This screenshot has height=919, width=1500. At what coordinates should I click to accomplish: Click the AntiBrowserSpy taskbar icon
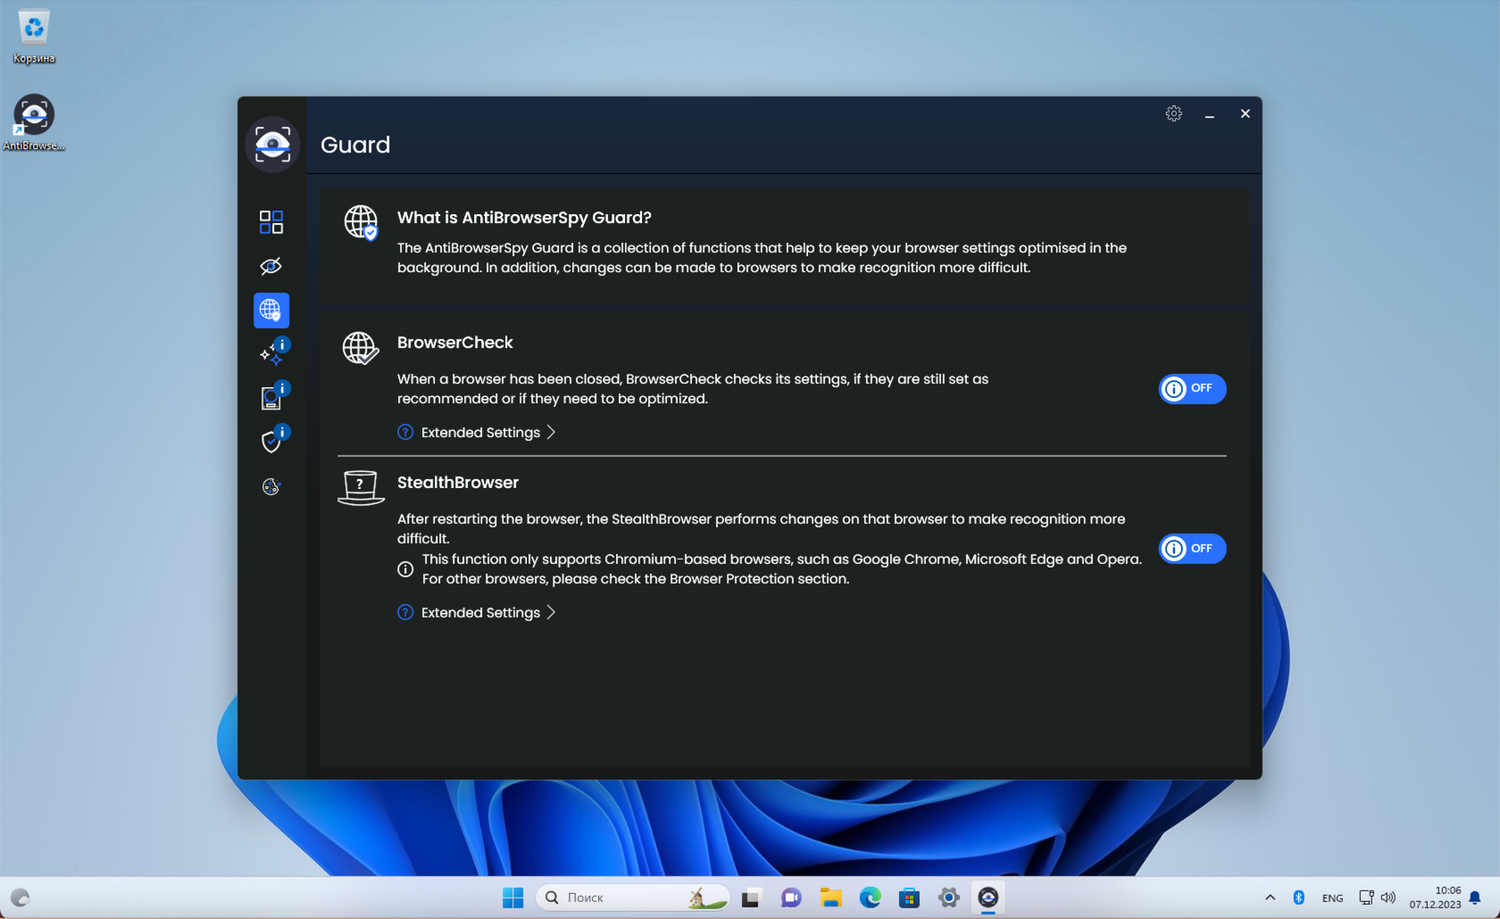click(988, 898)
